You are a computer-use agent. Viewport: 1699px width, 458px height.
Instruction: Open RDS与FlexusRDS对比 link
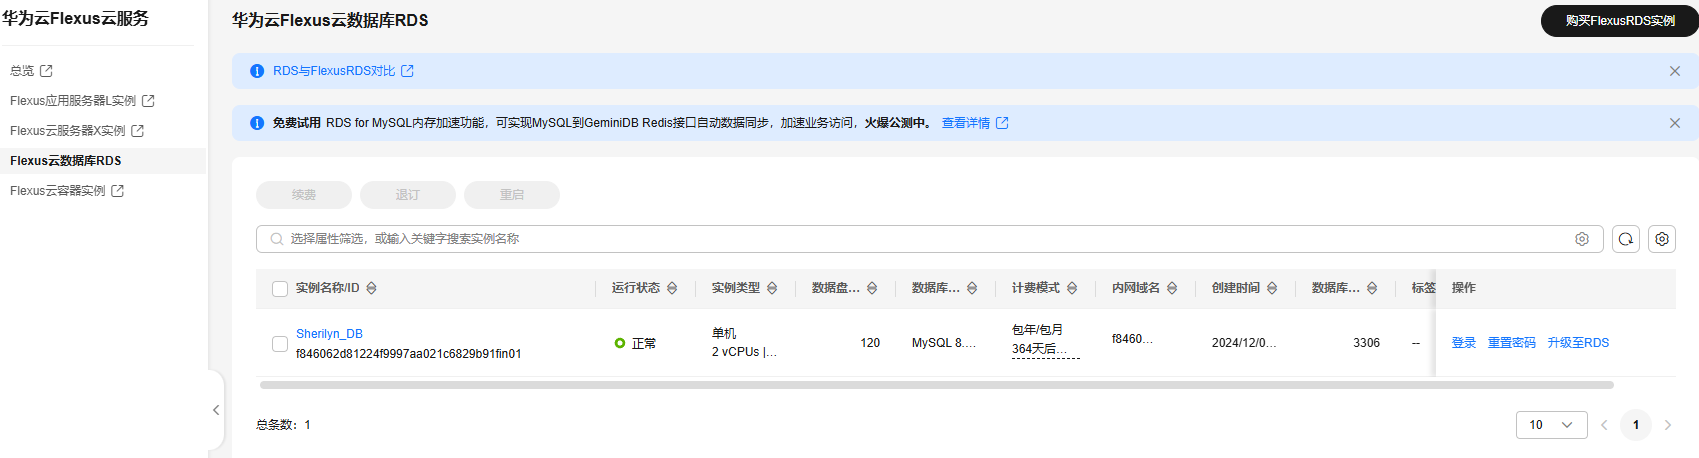pos(334,71)
